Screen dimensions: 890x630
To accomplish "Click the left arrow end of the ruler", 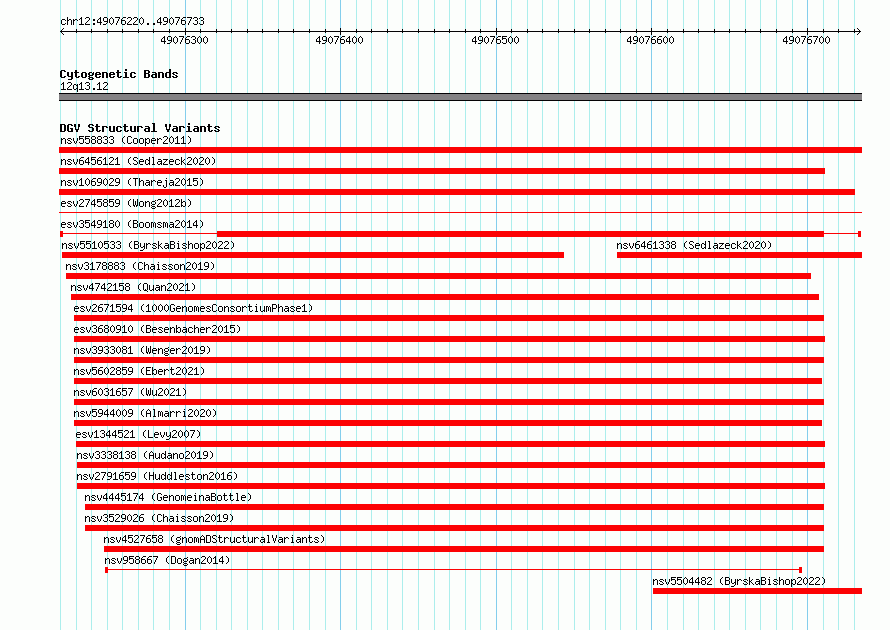I will tap(62, 32).
